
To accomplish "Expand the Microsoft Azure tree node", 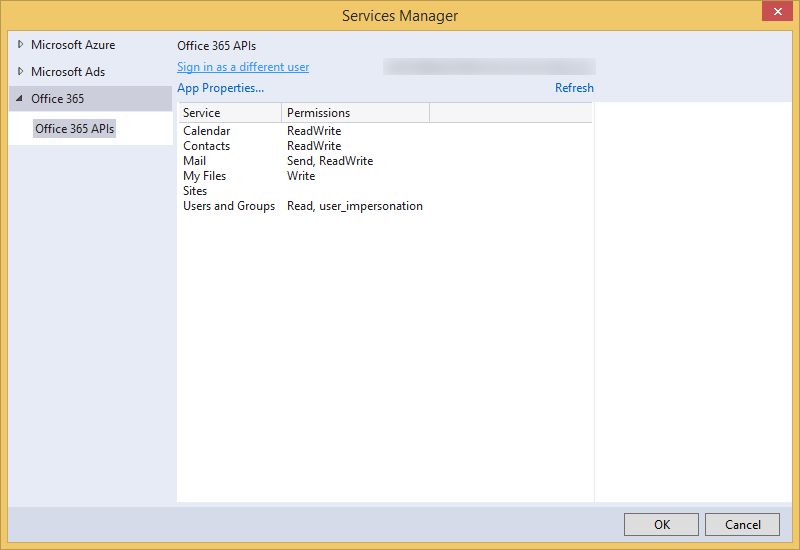I will [20, 44].
